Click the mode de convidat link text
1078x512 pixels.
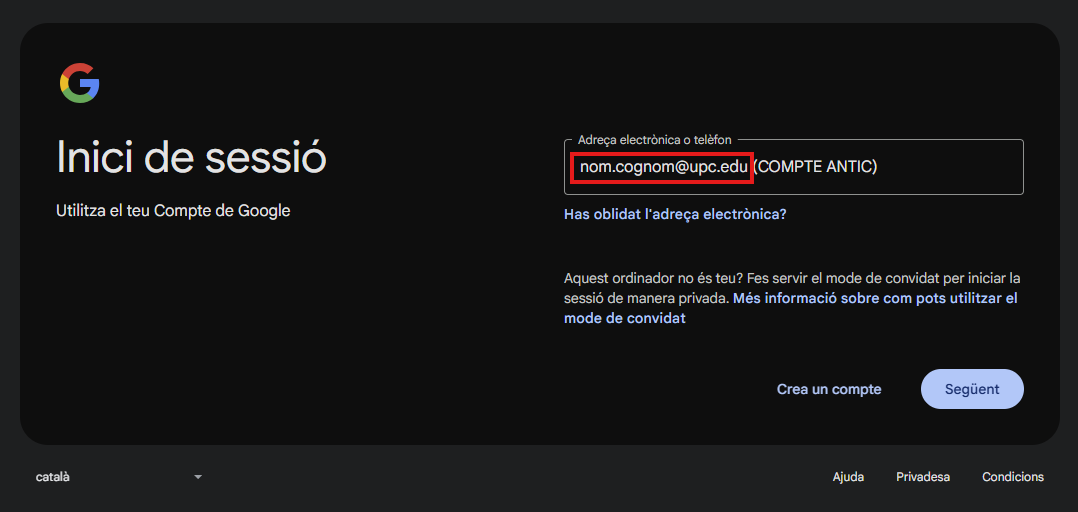coord(625,318)
